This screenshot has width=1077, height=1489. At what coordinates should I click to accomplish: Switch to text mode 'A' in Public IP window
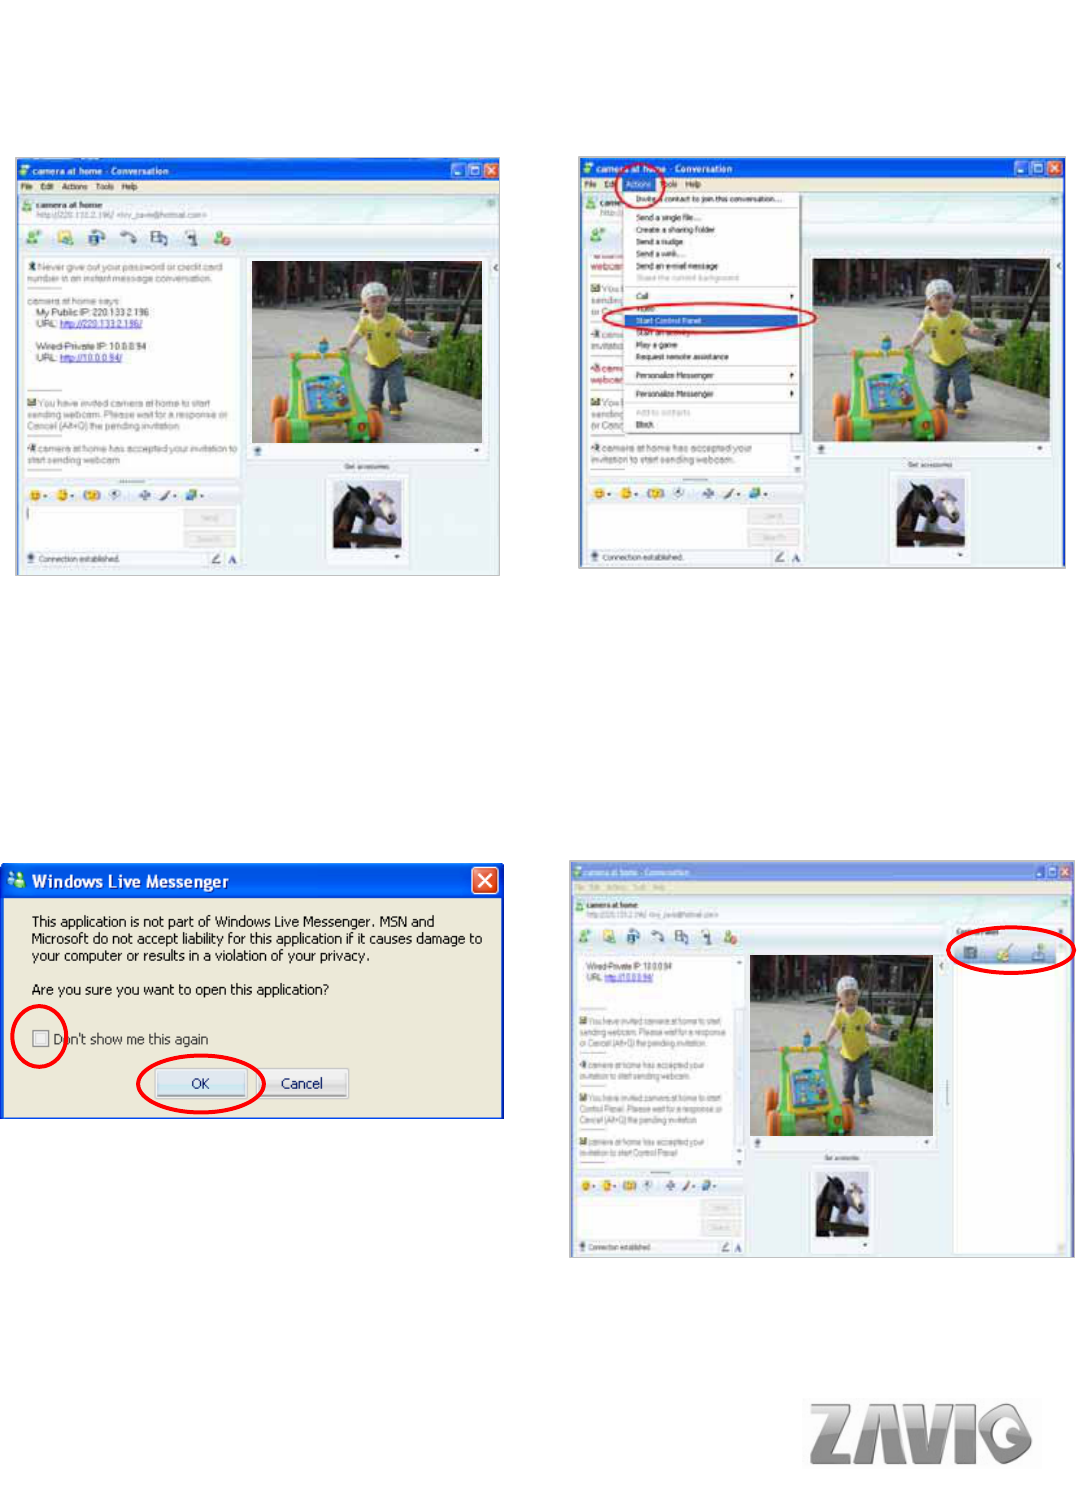click(x=232, y=559)
